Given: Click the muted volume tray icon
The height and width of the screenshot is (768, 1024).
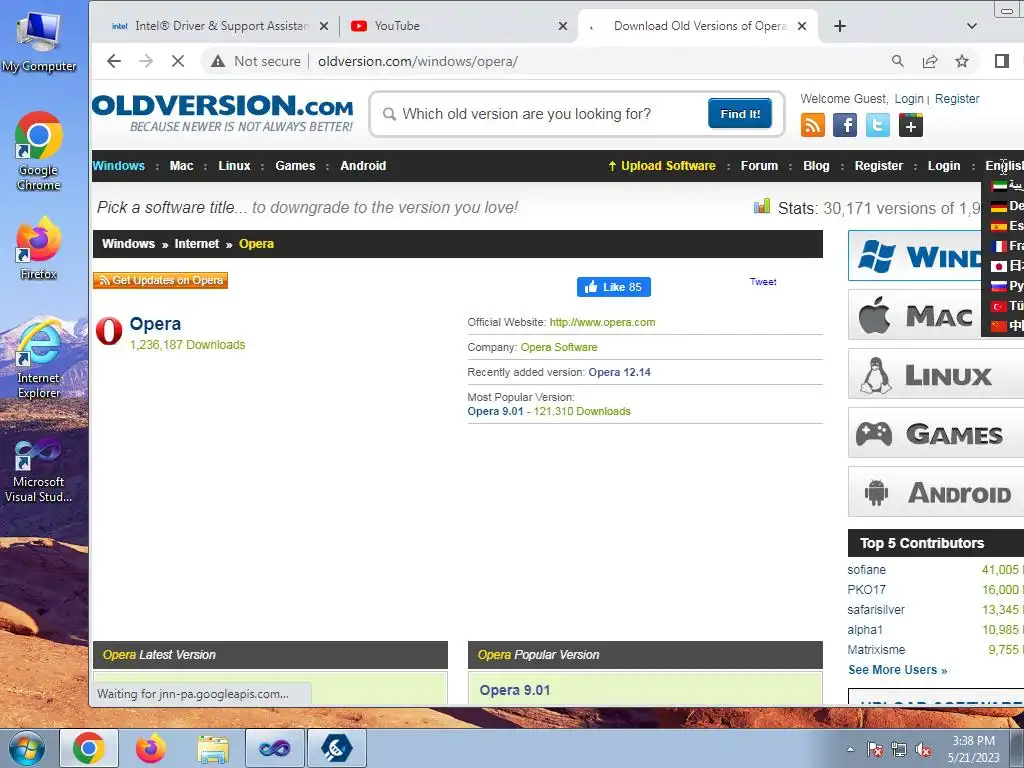Looking at the screenshot, I should [923, 750].
